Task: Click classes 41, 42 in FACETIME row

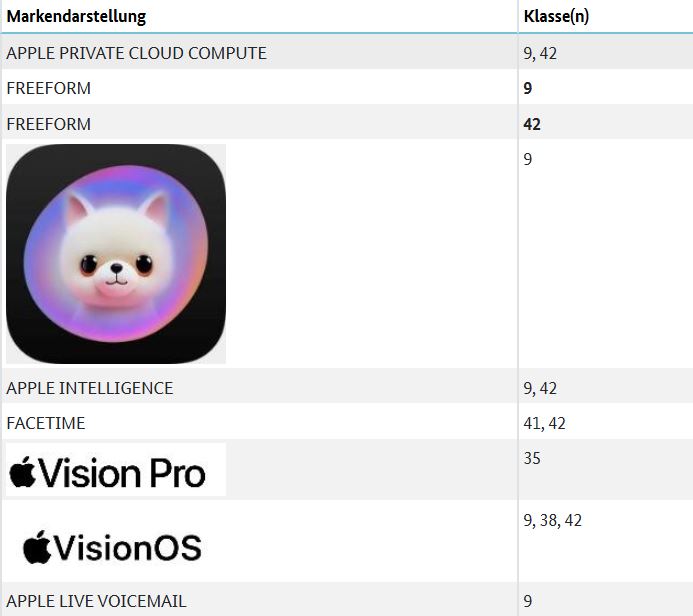Action: click(544, 423)
